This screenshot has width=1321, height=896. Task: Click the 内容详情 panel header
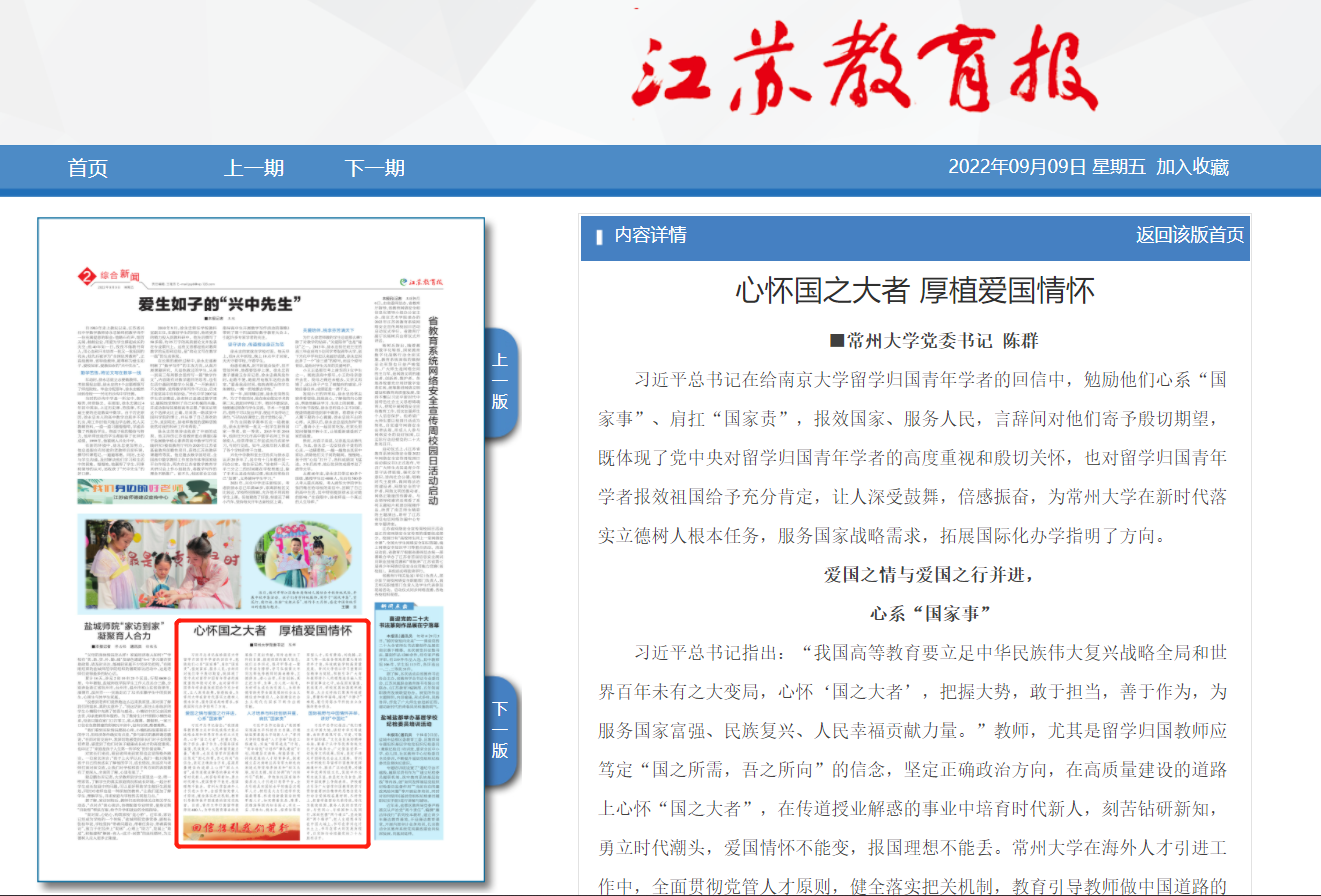click(x=650, y=235)
